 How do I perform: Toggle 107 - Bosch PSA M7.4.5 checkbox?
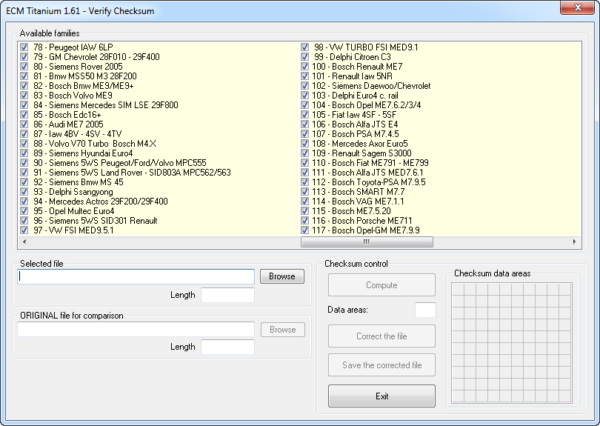pos(305,134)
